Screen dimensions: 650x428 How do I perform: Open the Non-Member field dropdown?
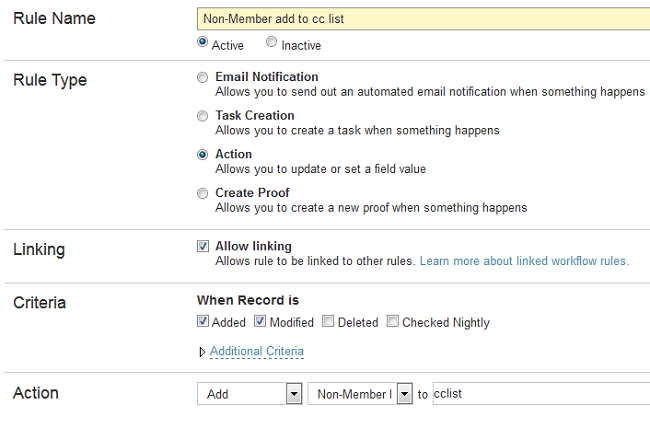pos(404,394)
